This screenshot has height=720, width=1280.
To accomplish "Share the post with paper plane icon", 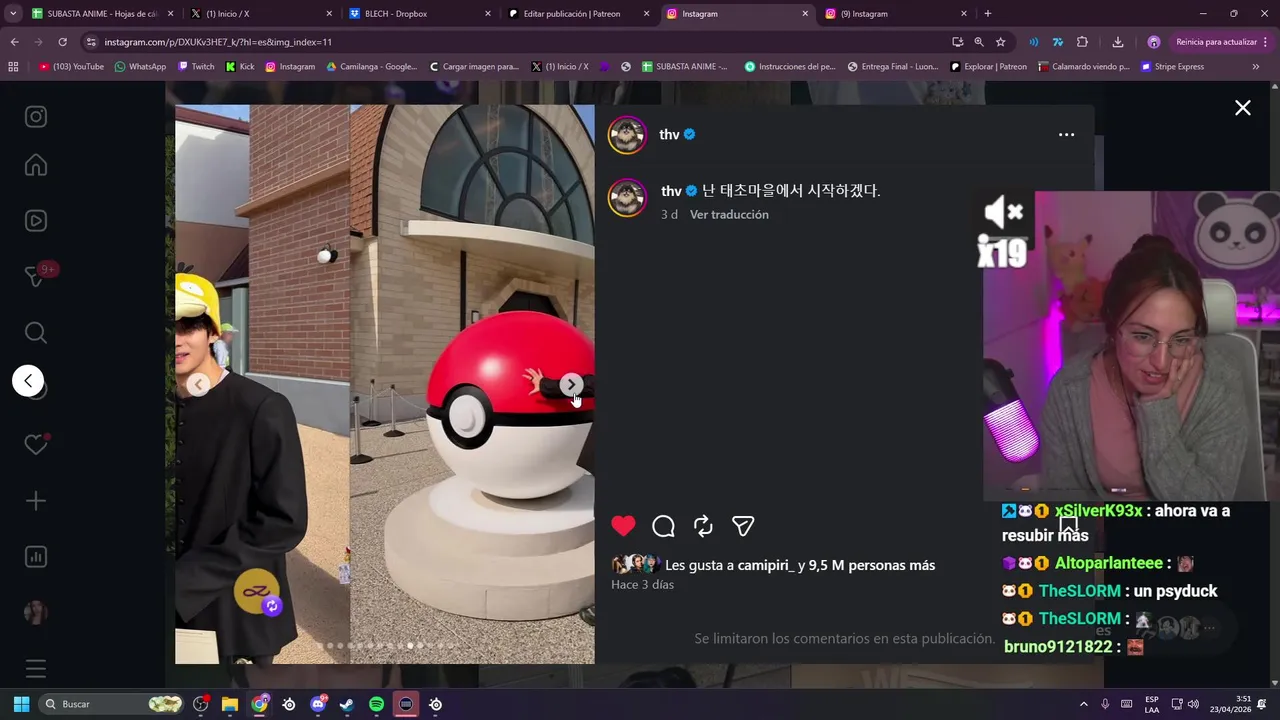I will (x=743, y=526).
